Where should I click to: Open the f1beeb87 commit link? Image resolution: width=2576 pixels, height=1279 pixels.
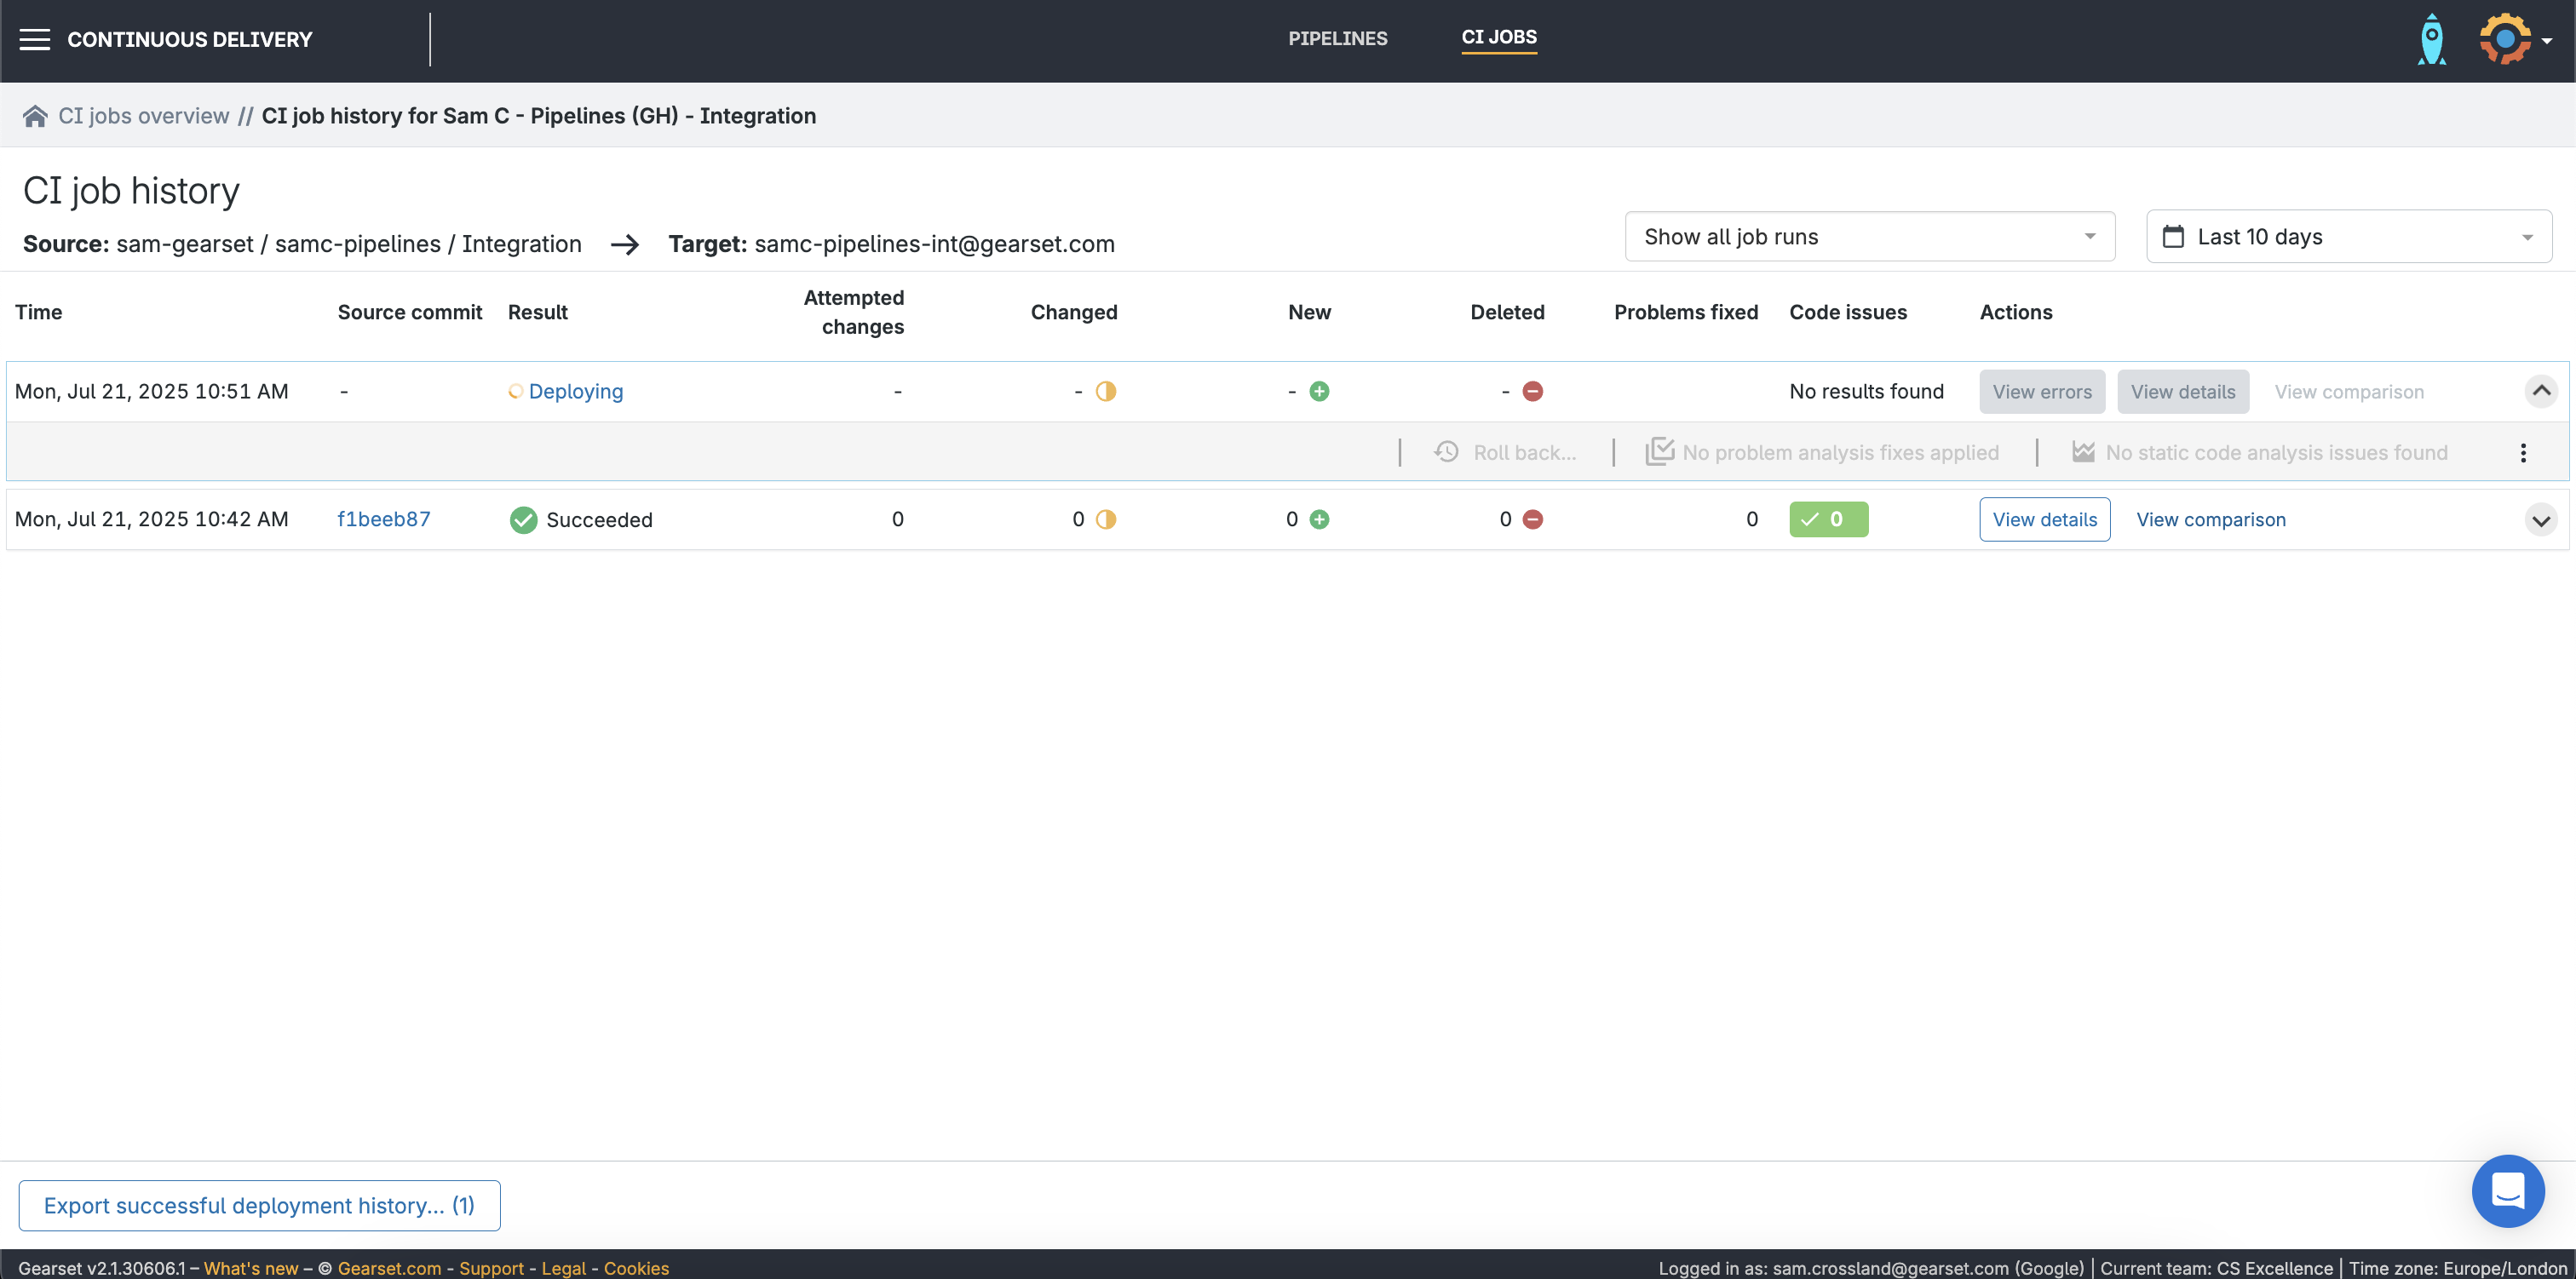pos(383,520)
